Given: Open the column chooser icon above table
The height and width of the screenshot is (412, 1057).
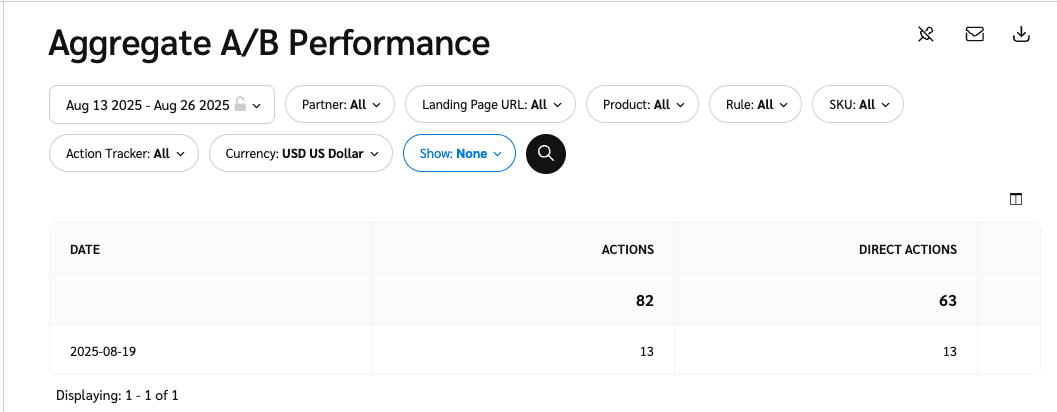Looking at the screenshot, I should 1016,199.
